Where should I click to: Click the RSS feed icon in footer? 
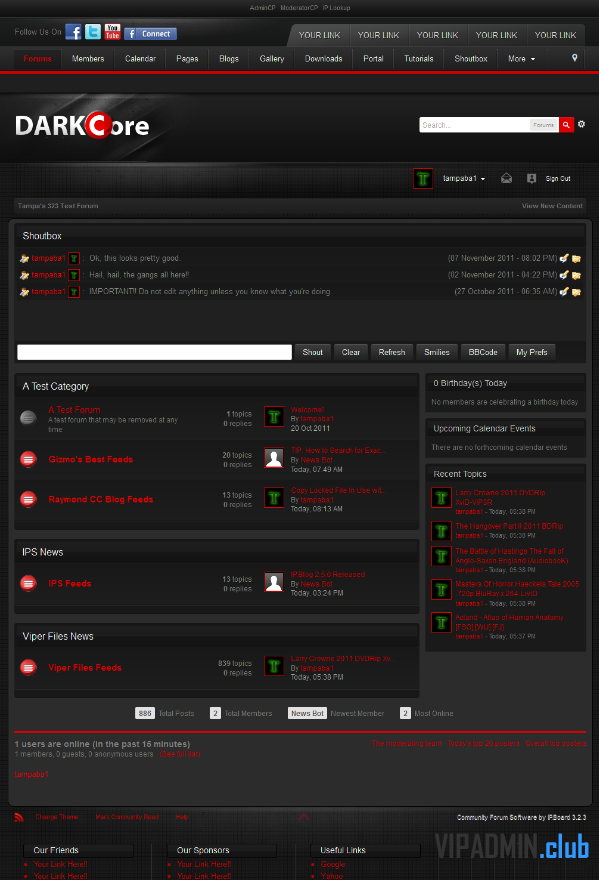pyautogui.click(x=19, y=817)
